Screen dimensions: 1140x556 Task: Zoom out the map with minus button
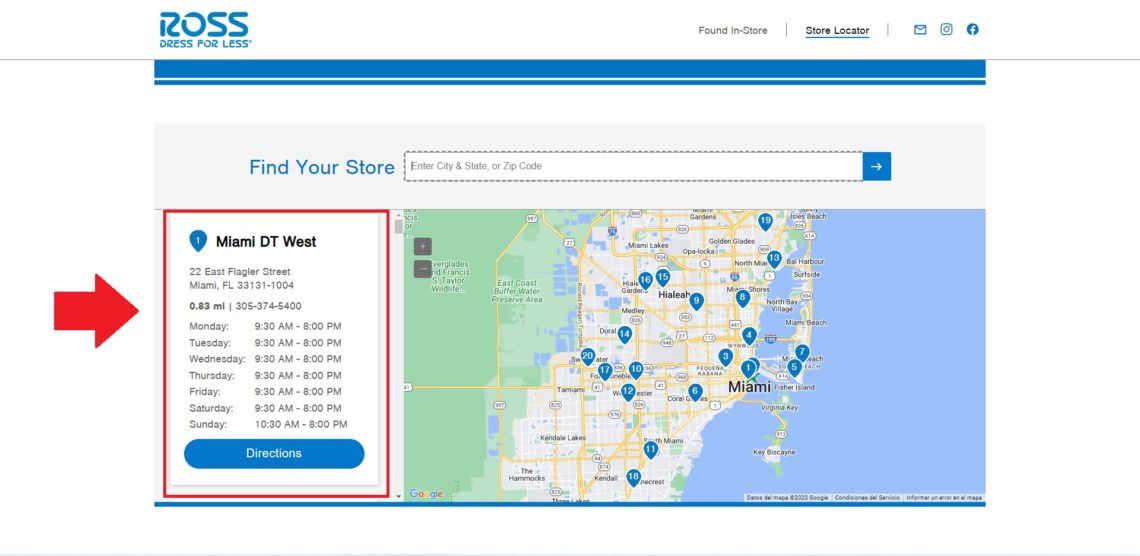423,268
